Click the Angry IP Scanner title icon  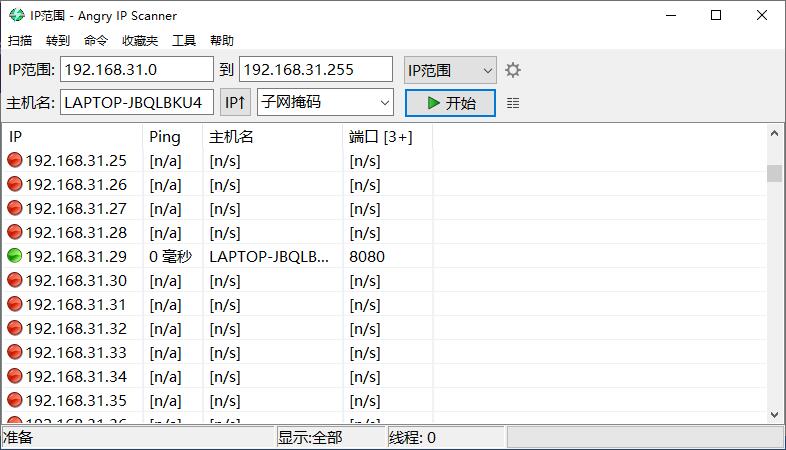pyautogui.click(x=17, y=15)
